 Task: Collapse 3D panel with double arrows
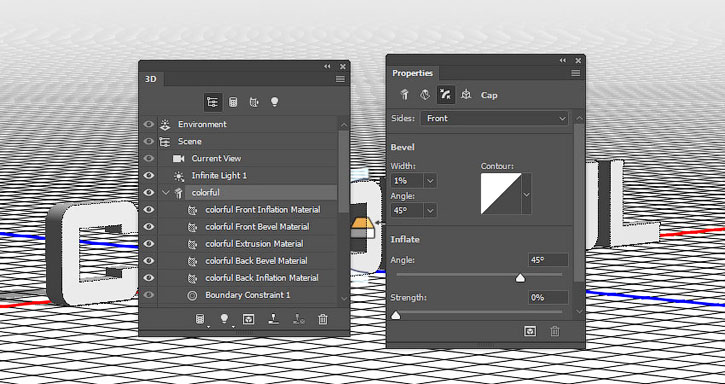(x=327, y=67)
